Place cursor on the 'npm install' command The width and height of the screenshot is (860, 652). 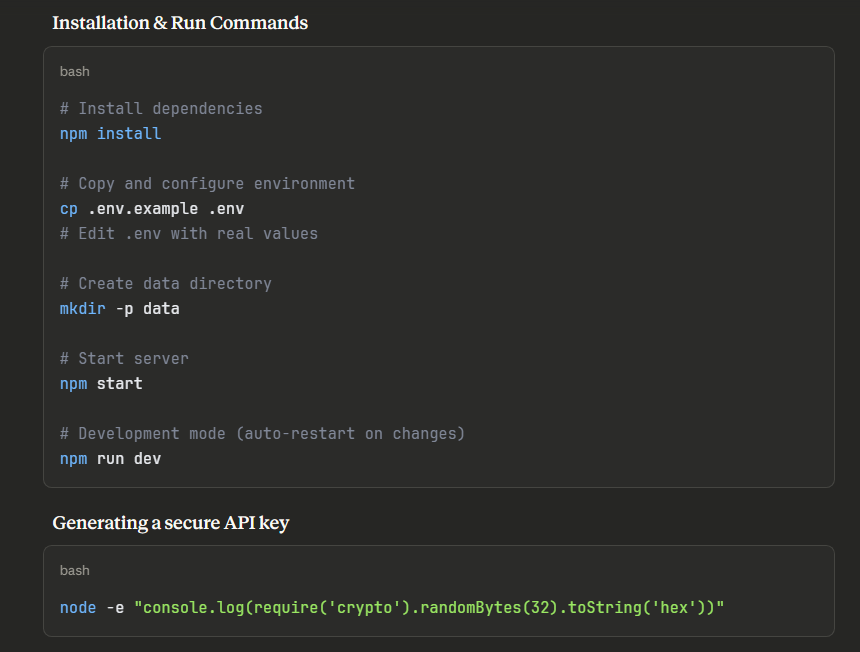(x=110, y=133)
